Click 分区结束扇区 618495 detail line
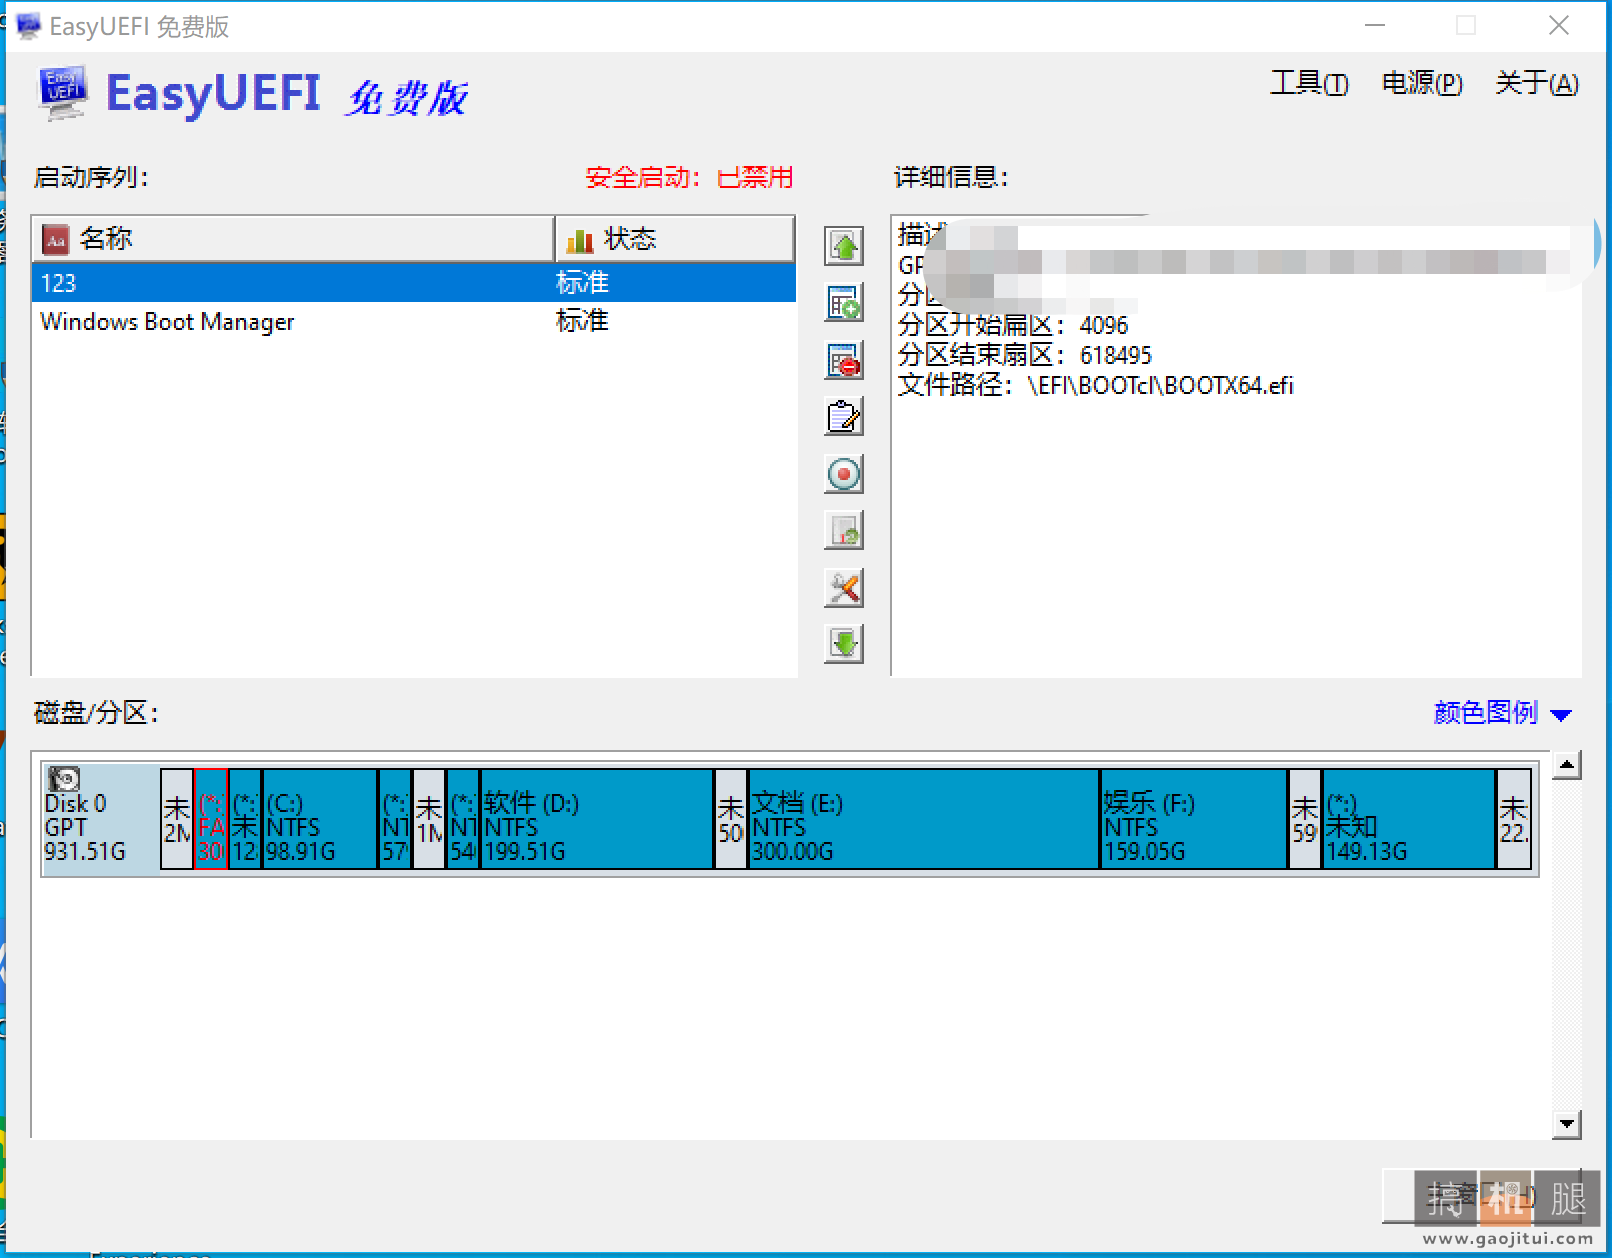This screenshot has height=1258, width=1612. [1025, 355]
